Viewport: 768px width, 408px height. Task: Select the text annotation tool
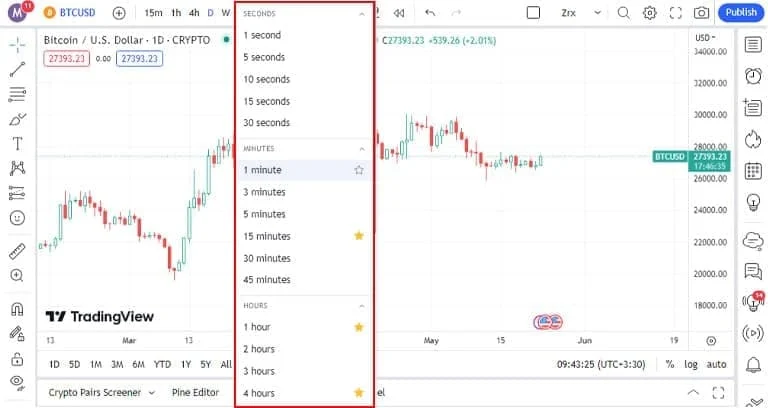[17, 144]
